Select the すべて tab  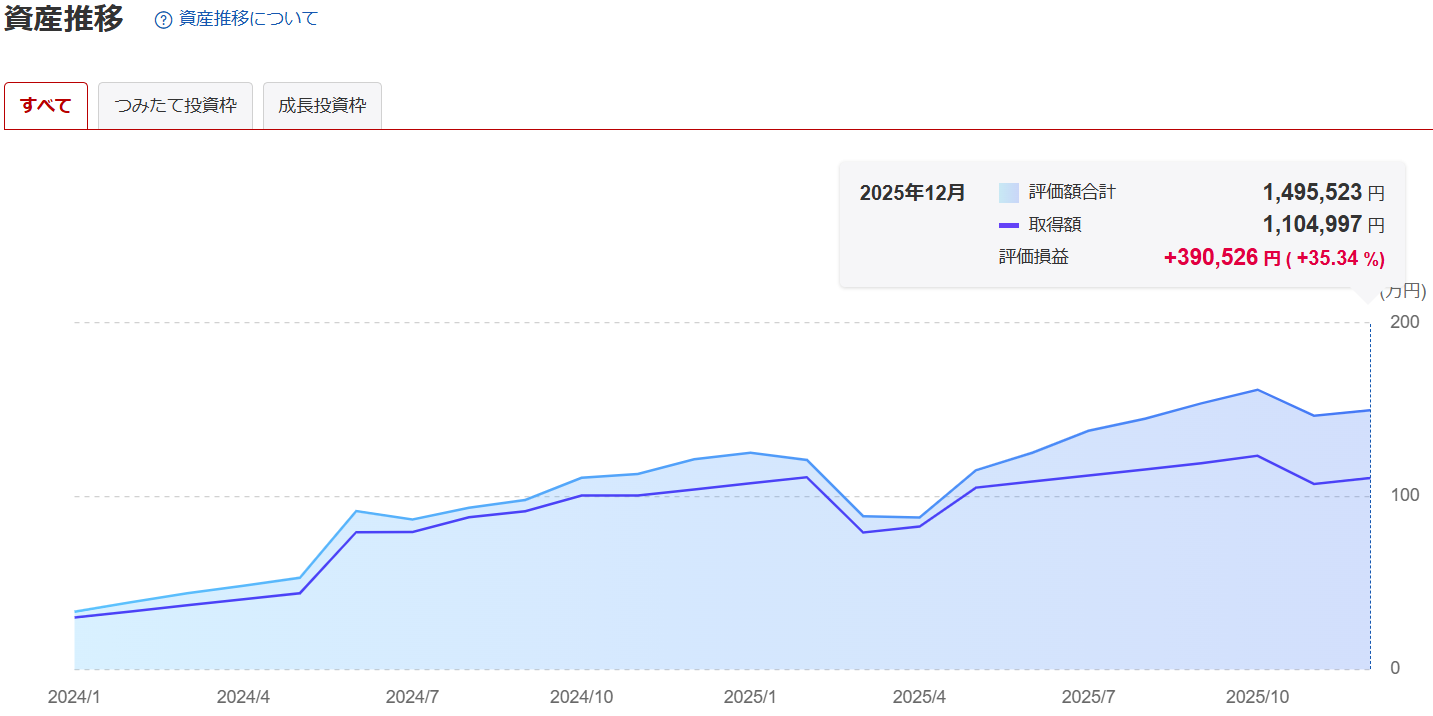(46, 106)
